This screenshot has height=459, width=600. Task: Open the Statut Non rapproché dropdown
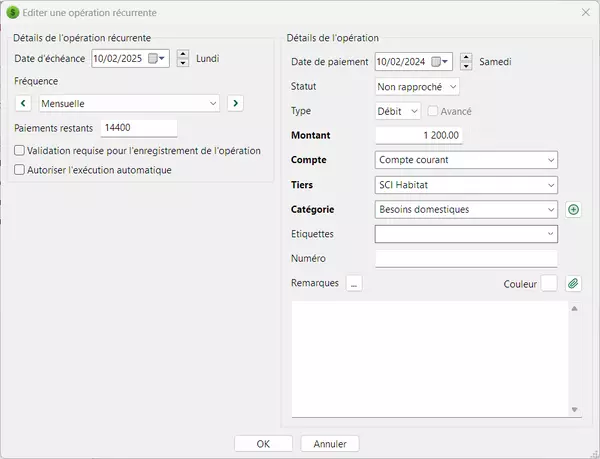click(451, 87)
